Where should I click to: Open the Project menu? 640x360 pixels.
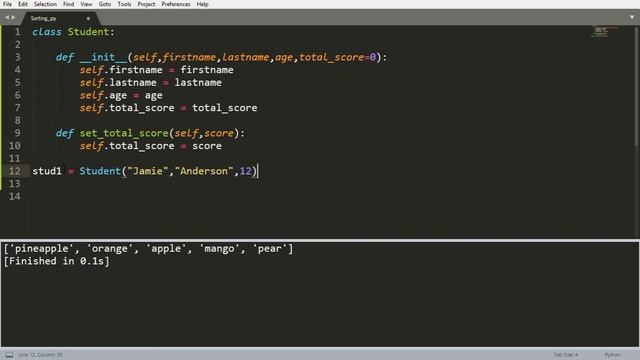tap(146, 4)
